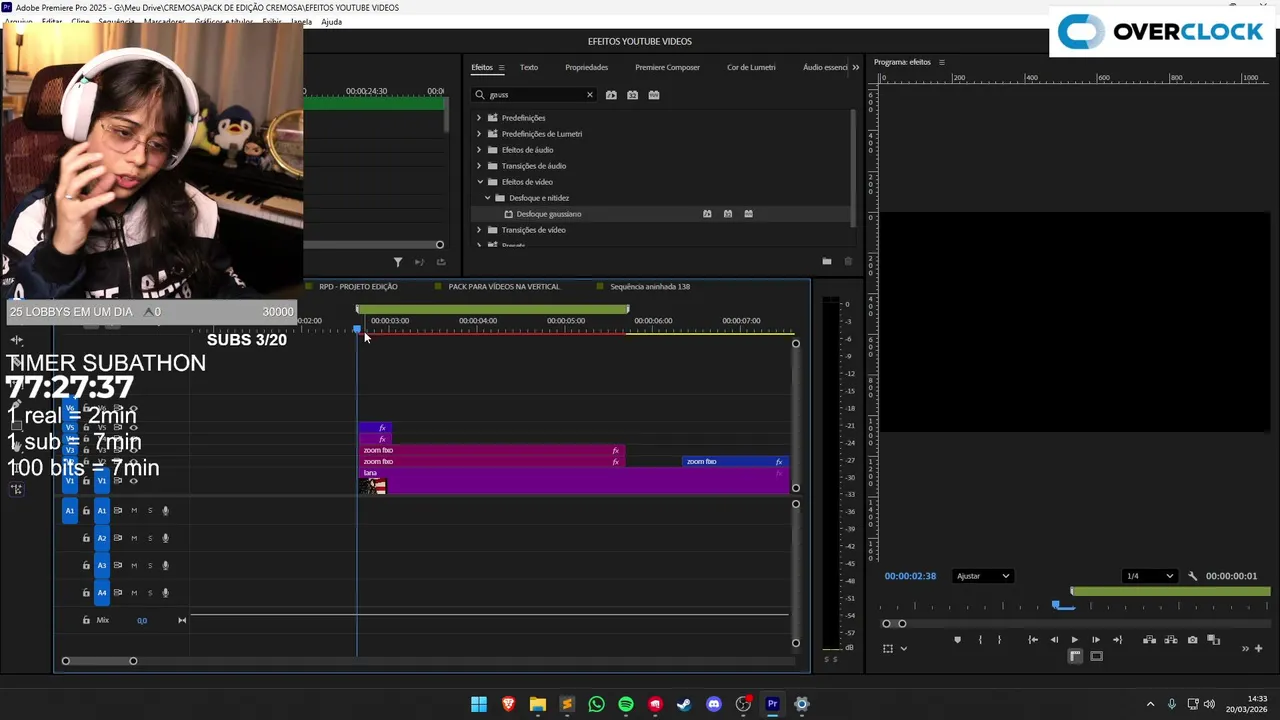Open the 1/4 playback resolution dropdown
The height and width of the screenshot is (720, 1280).
pyautogui.click(x=1148, y=576)
